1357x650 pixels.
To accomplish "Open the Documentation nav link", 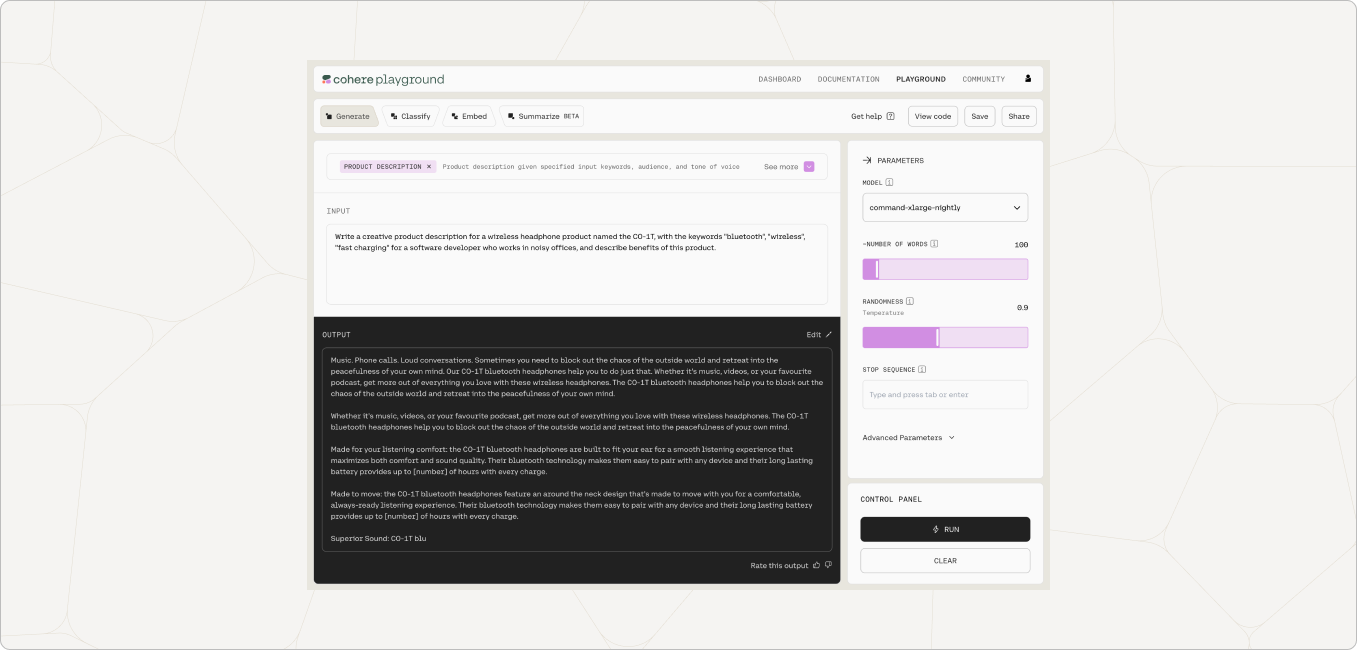I will (x=849, y=79).
